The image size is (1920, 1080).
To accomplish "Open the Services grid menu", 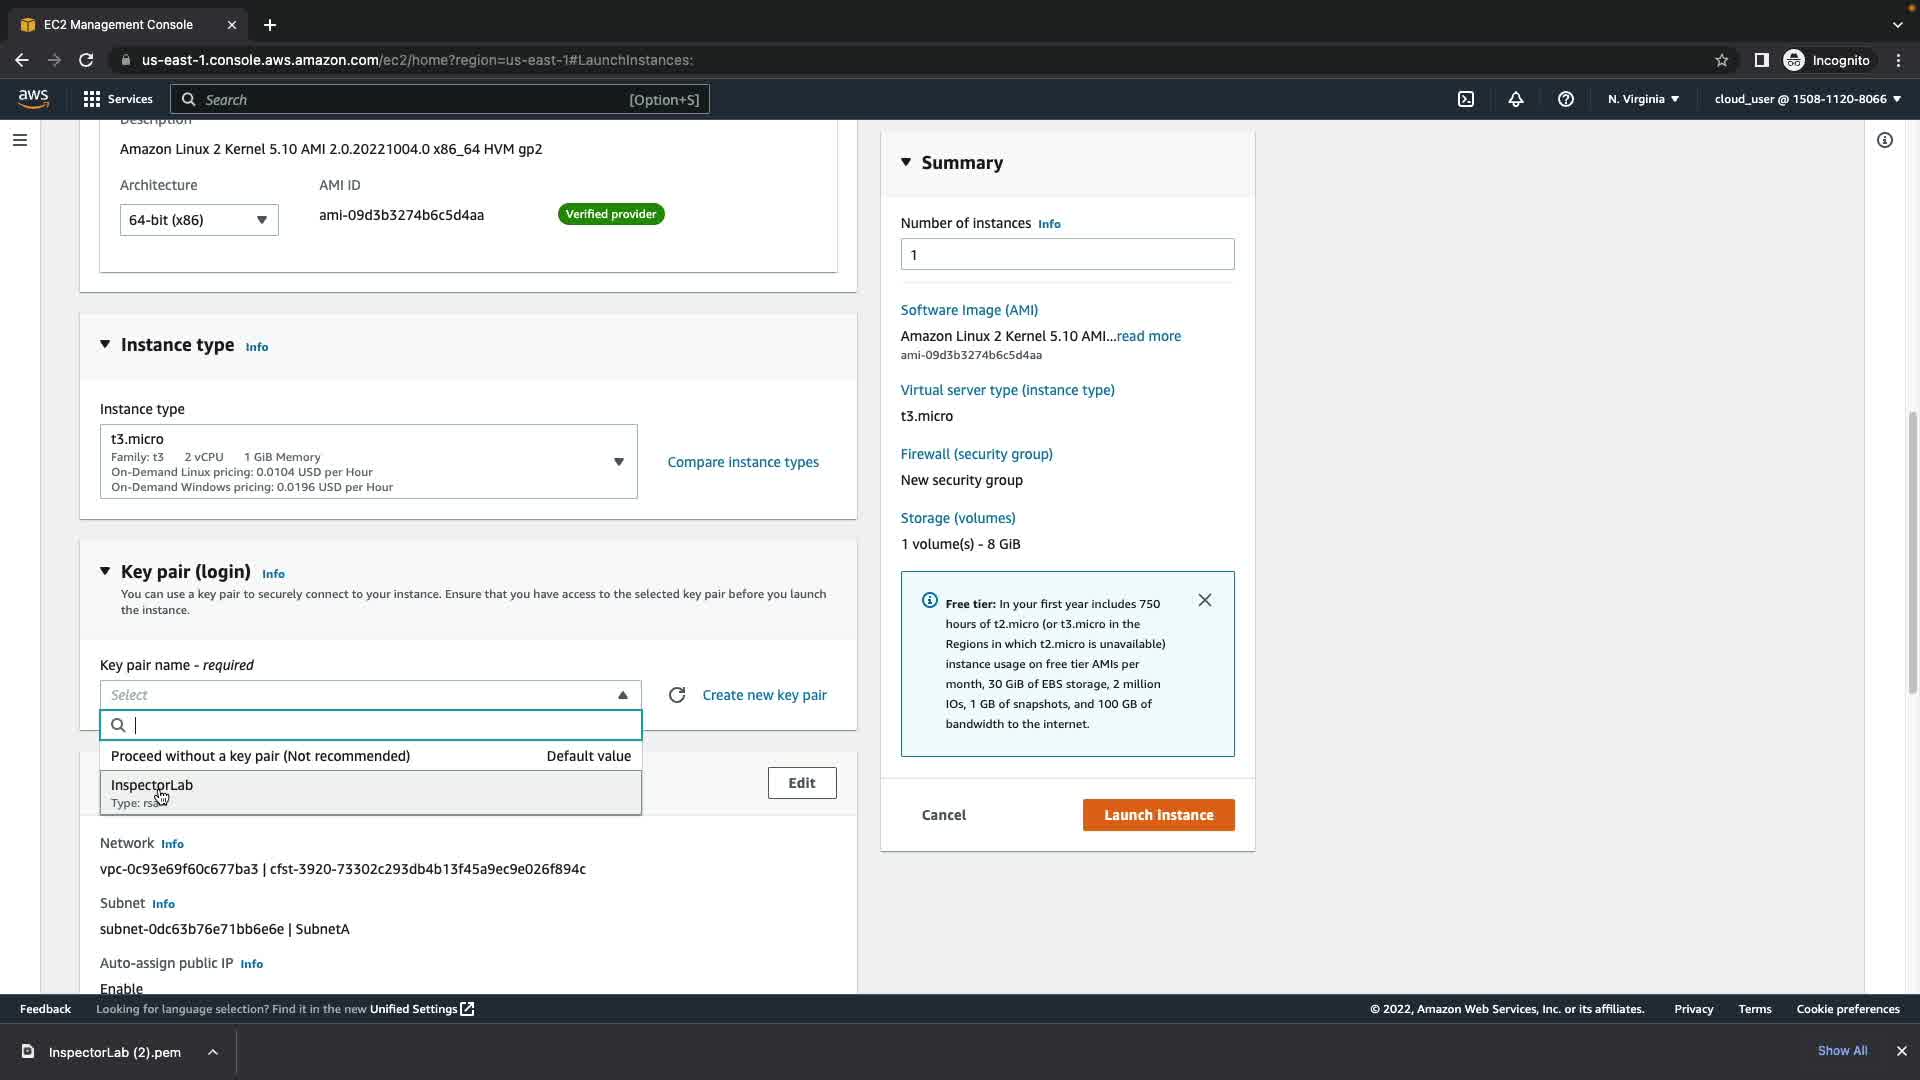I will tap(117, 99).
